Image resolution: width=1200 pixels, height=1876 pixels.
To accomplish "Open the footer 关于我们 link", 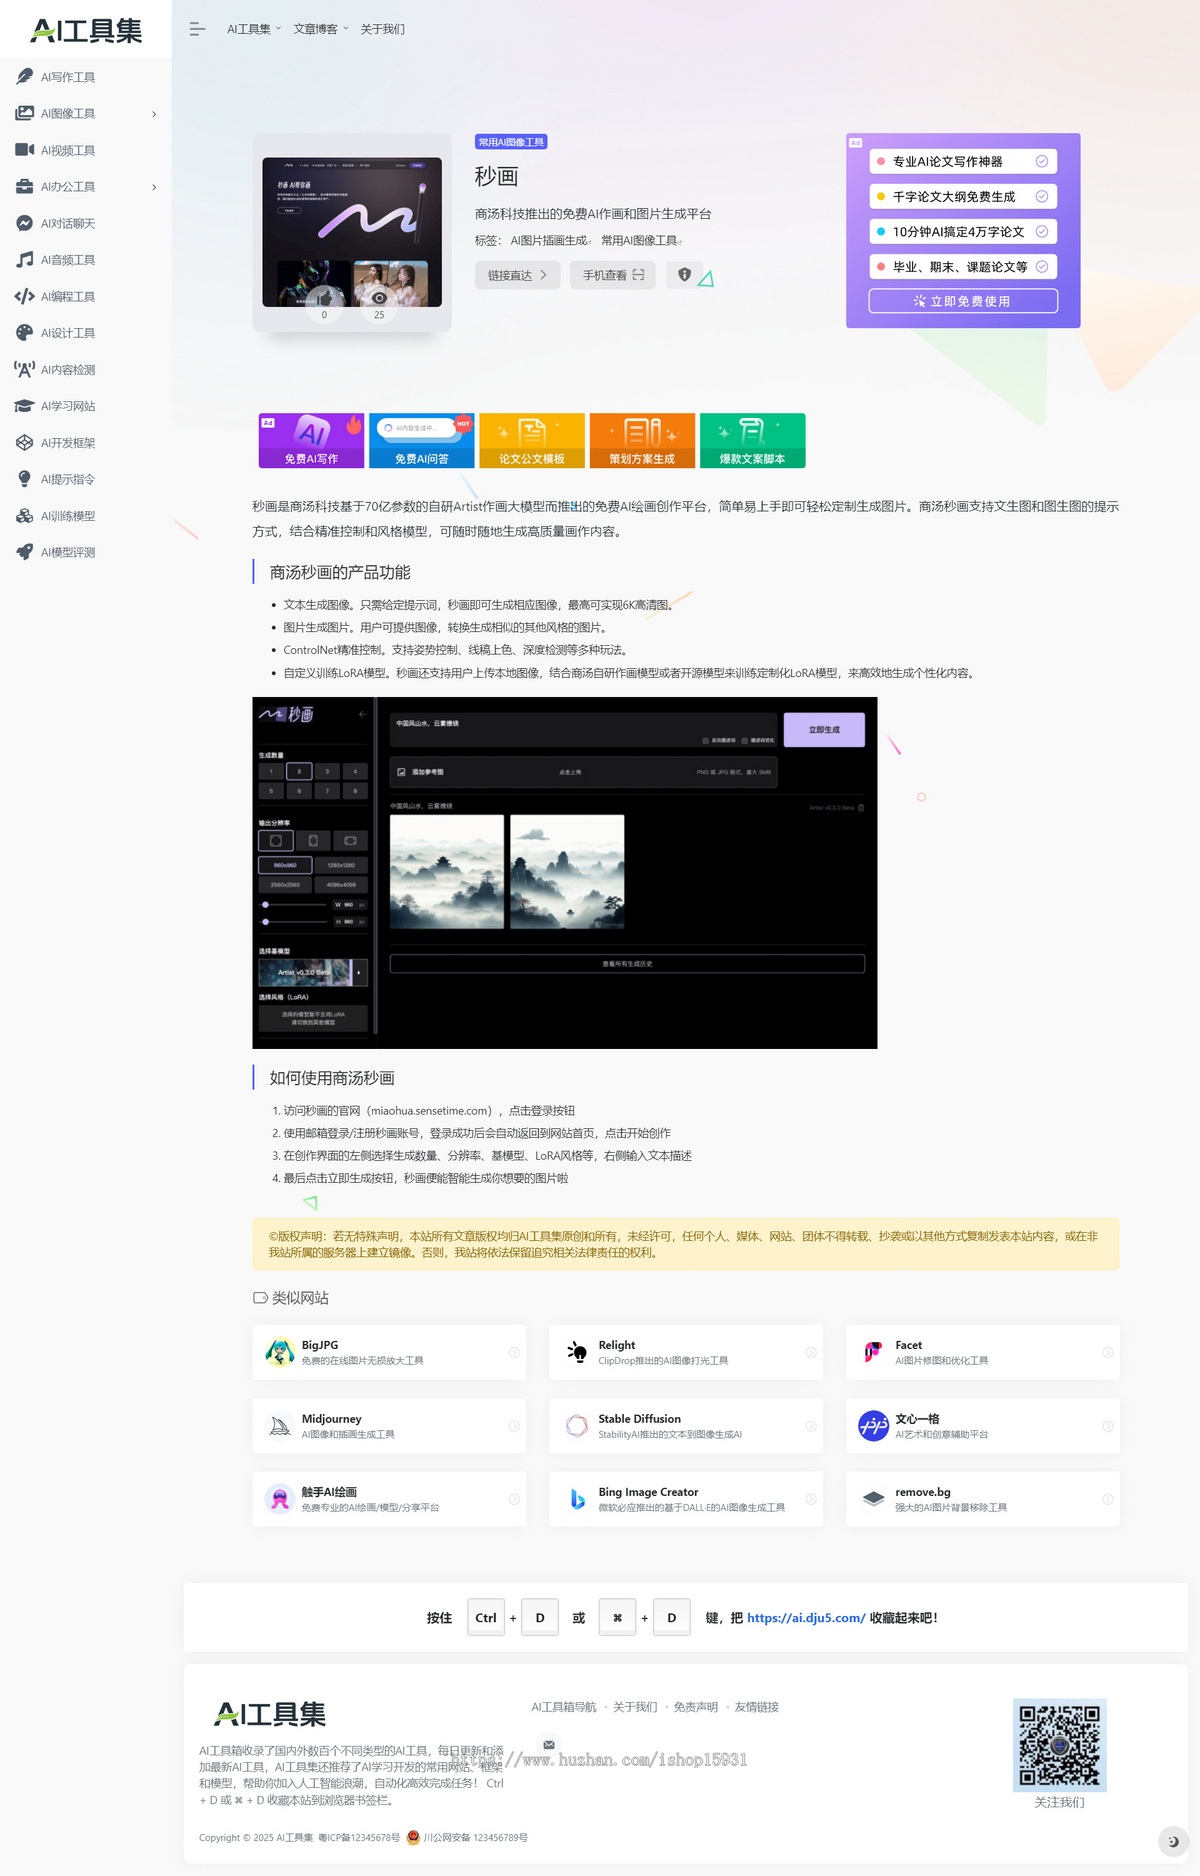I will (x=635, y=1707).
